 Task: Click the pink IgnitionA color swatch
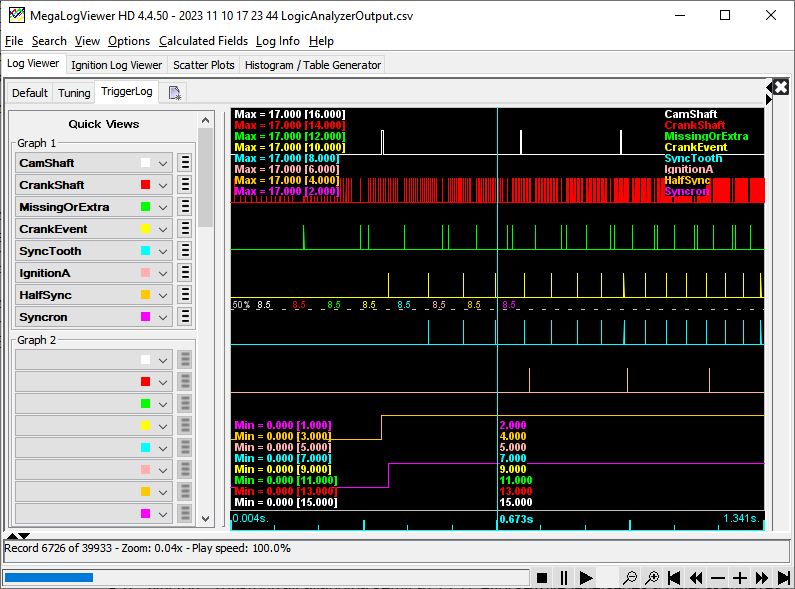[146, 273]
